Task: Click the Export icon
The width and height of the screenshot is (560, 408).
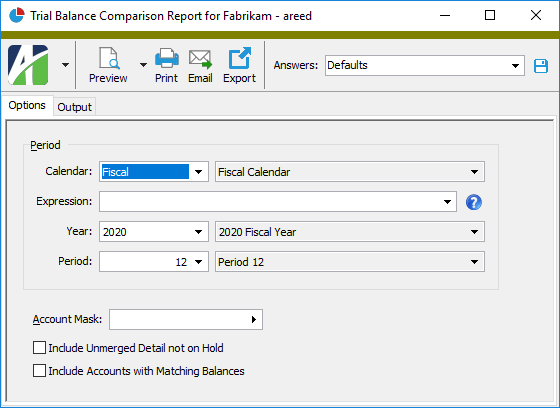Action: pos(240,58)
